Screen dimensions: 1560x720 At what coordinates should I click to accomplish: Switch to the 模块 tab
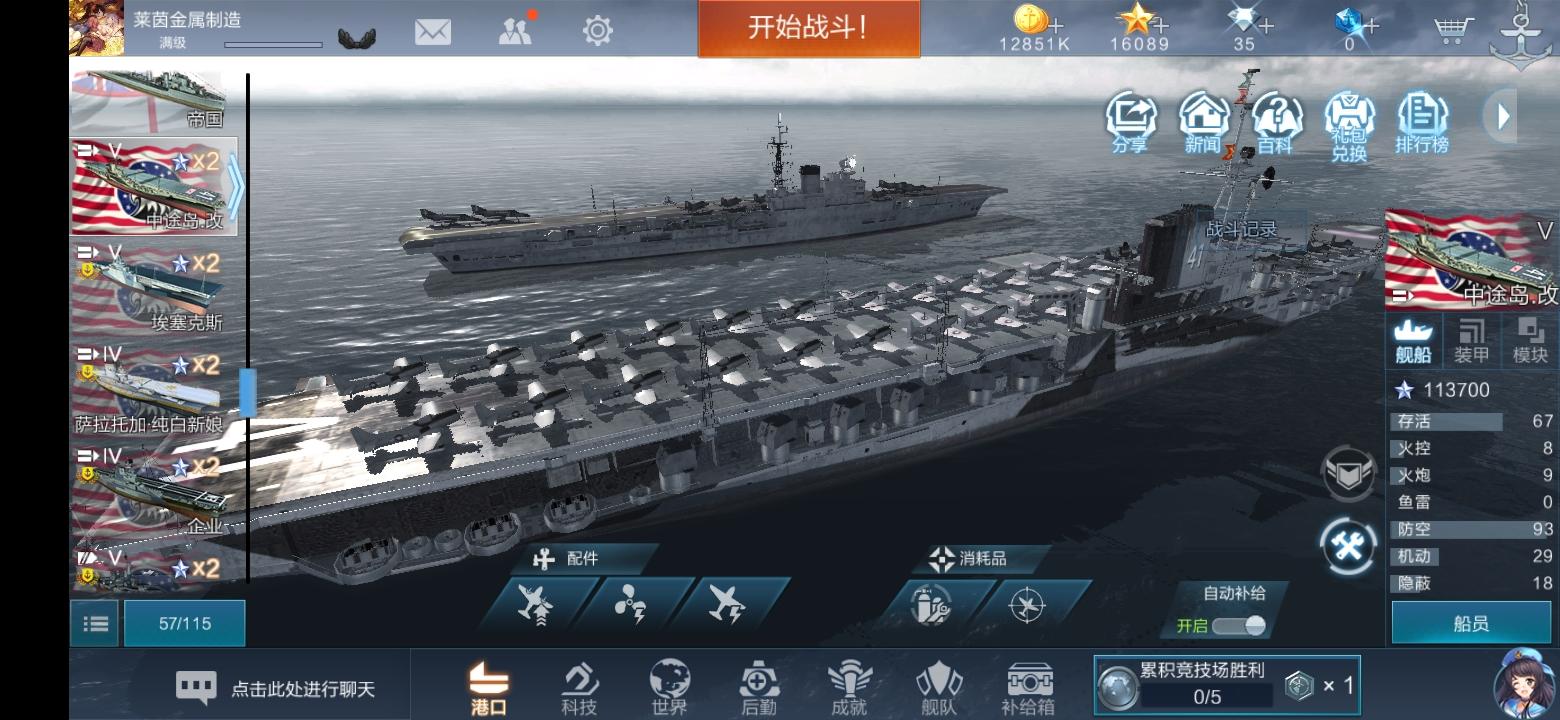click(1530, 341)
